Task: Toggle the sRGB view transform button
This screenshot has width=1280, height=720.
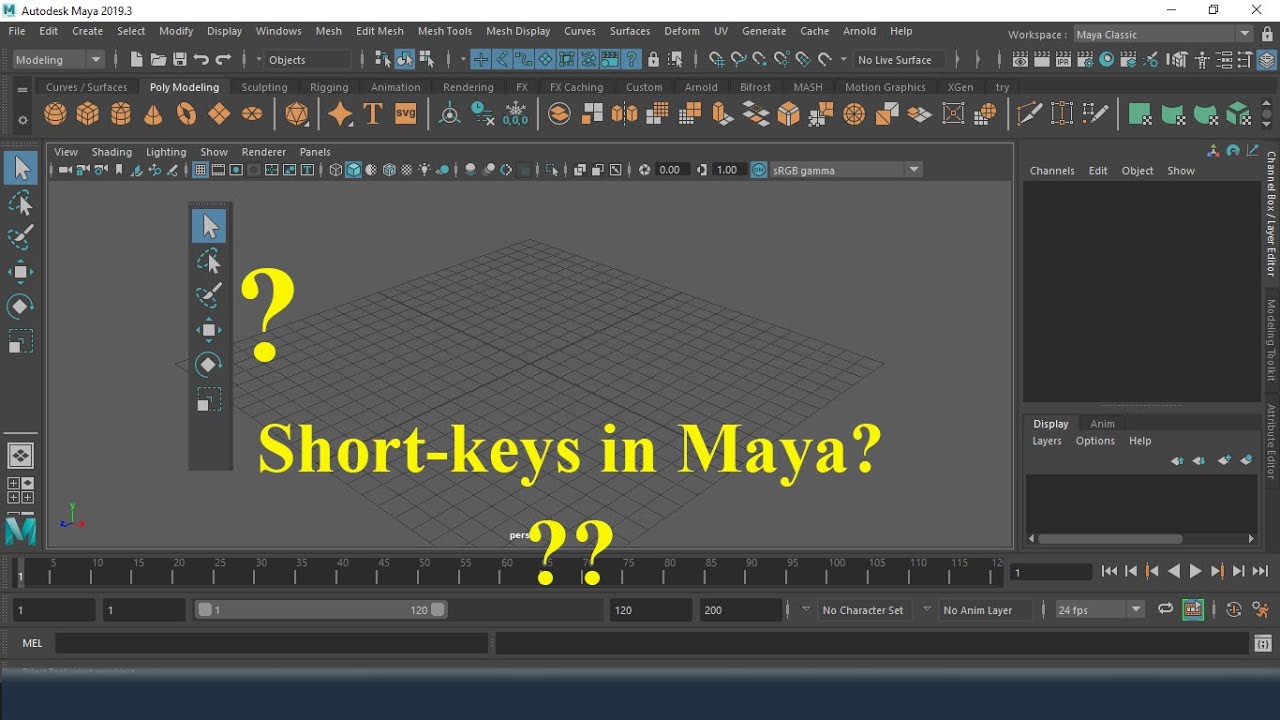Action: tap(759, 170)
